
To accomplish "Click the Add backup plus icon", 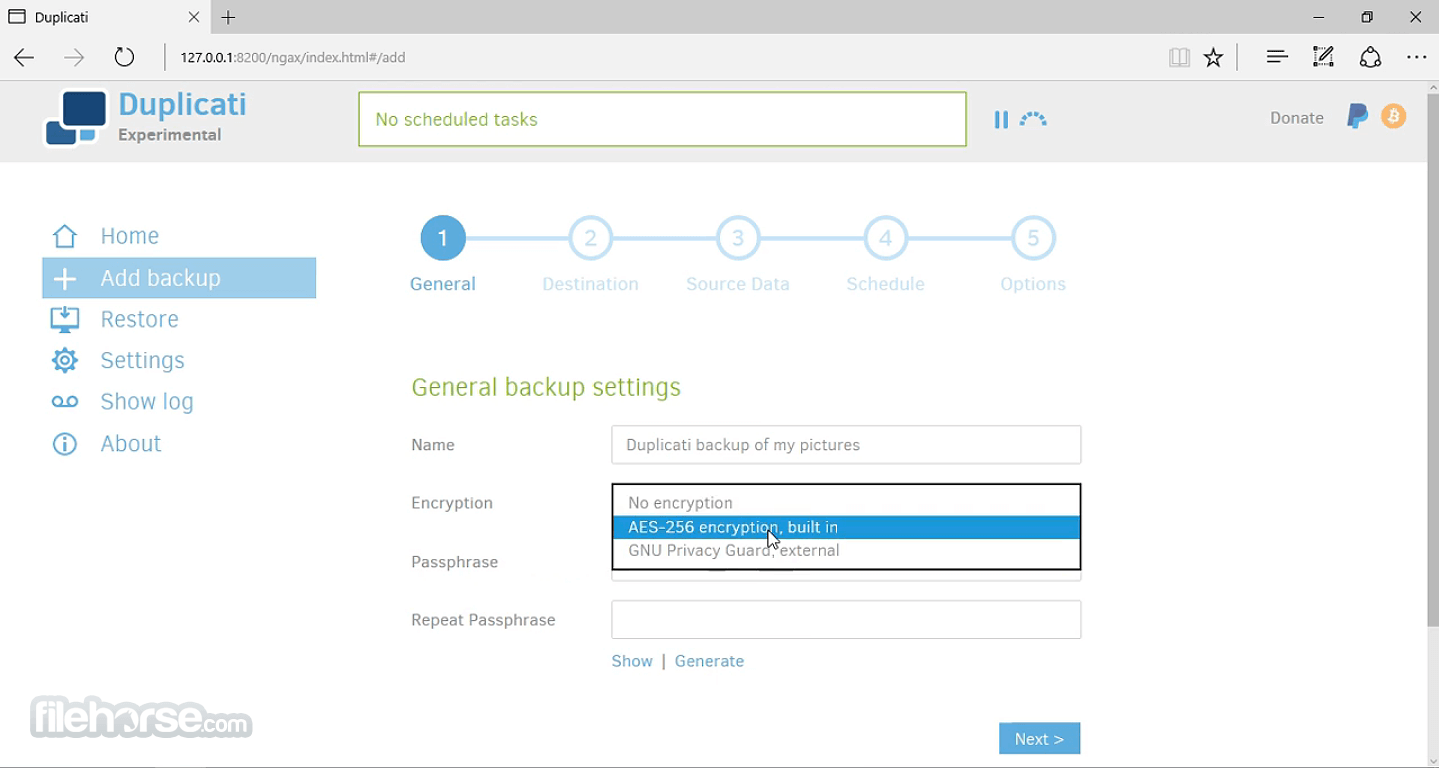I will 65,278.
